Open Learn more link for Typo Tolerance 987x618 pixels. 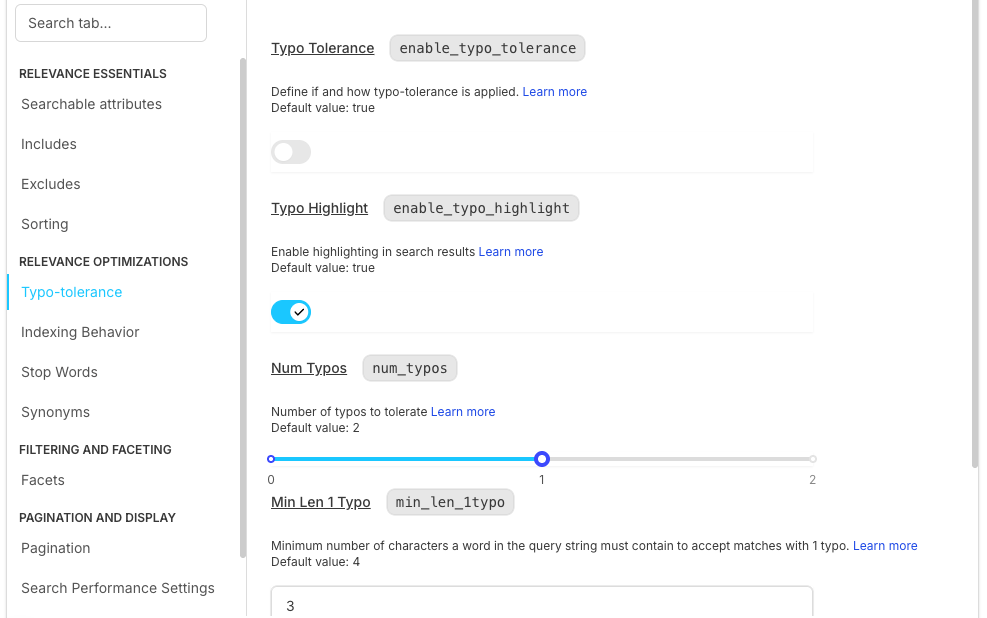click(554, 92)
